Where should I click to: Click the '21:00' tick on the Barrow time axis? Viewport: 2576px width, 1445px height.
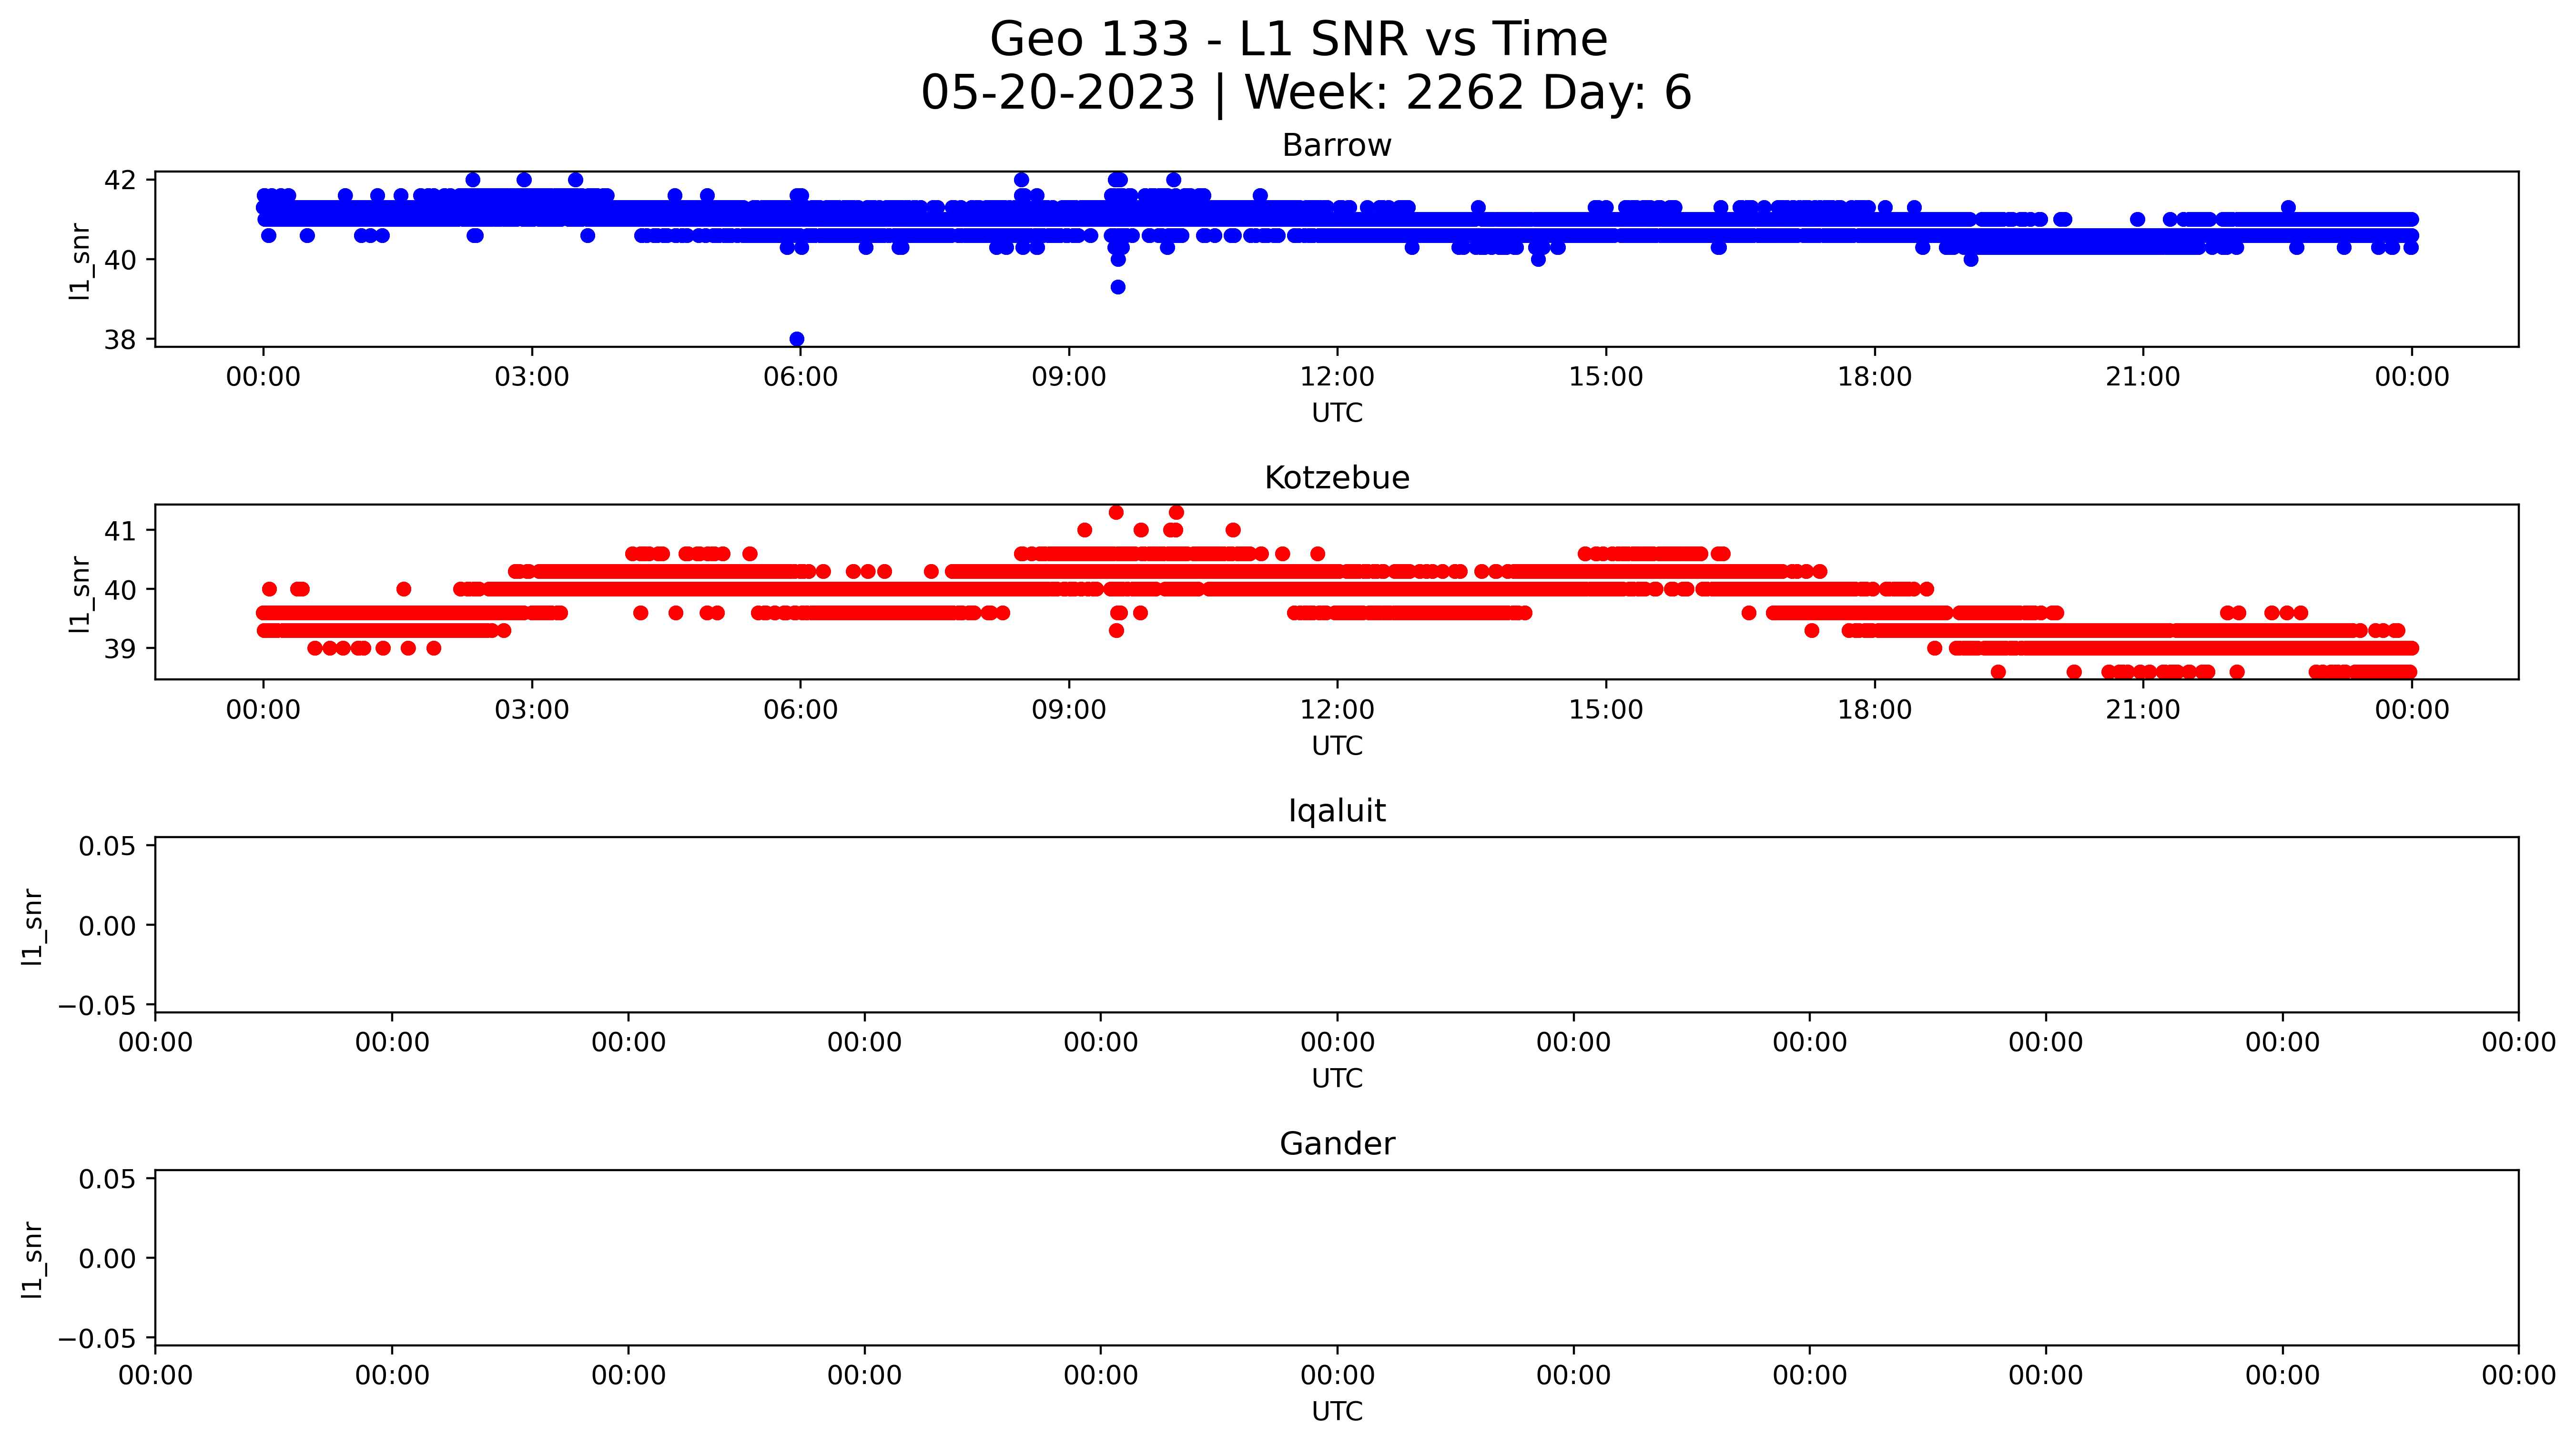2143,377
